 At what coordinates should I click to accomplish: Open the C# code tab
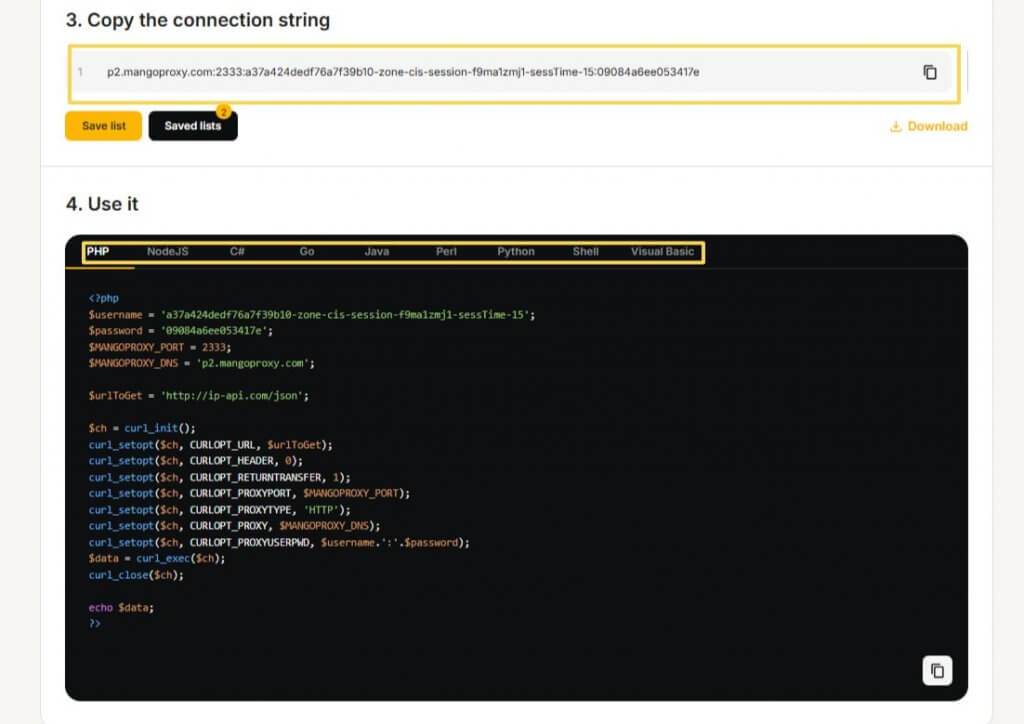(x=237, y=252)
